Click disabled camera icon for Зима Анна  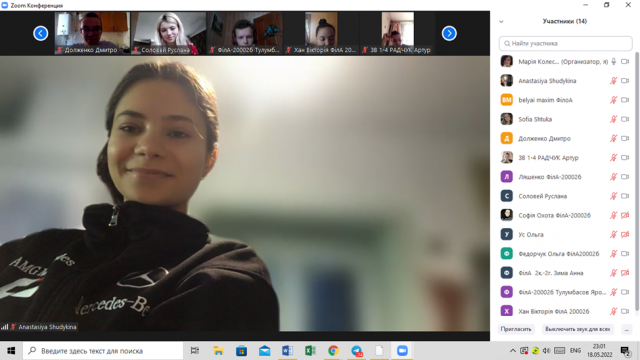coord(625,273)
